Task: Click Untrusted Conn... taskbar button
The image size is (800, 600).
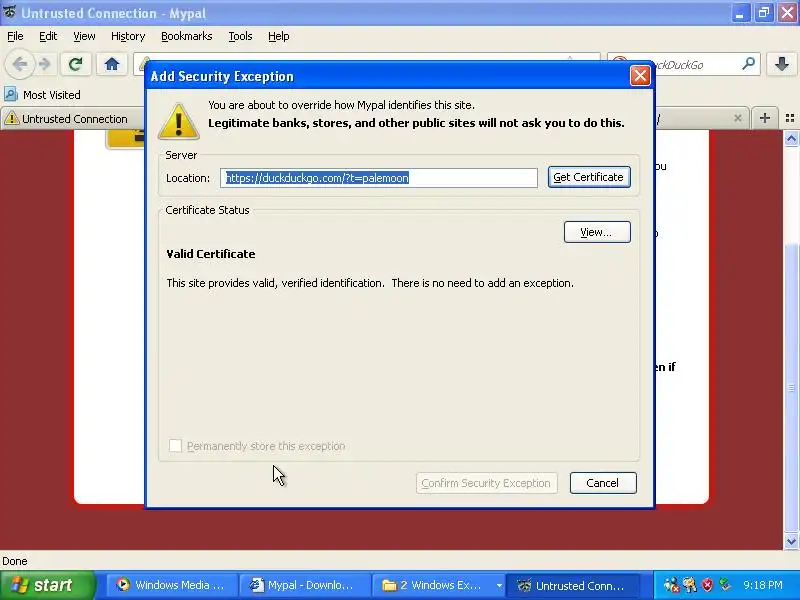Action: [572, 585]
